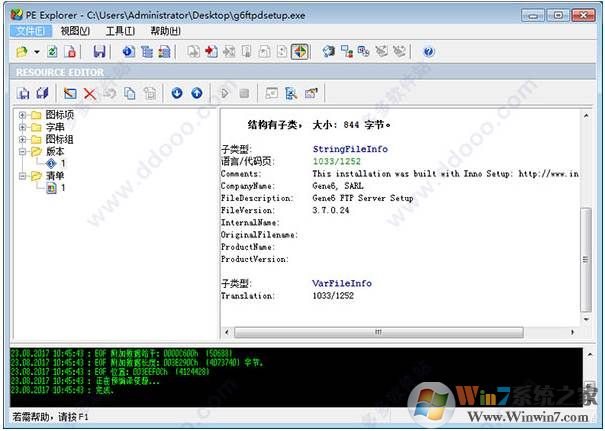Open the recent files dropdown arrow beside folder icon

coord(37,52)
